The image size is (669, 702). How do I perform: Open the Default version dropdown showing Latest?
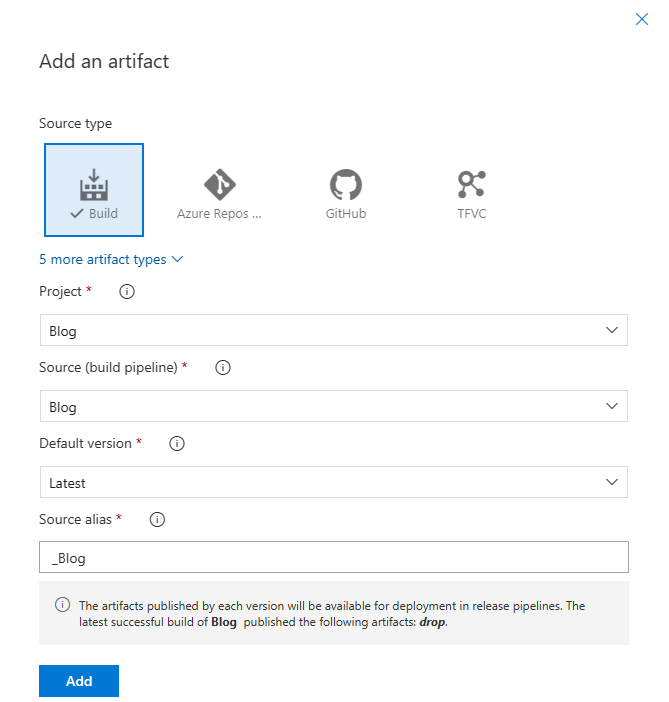(x=333, y=483)
